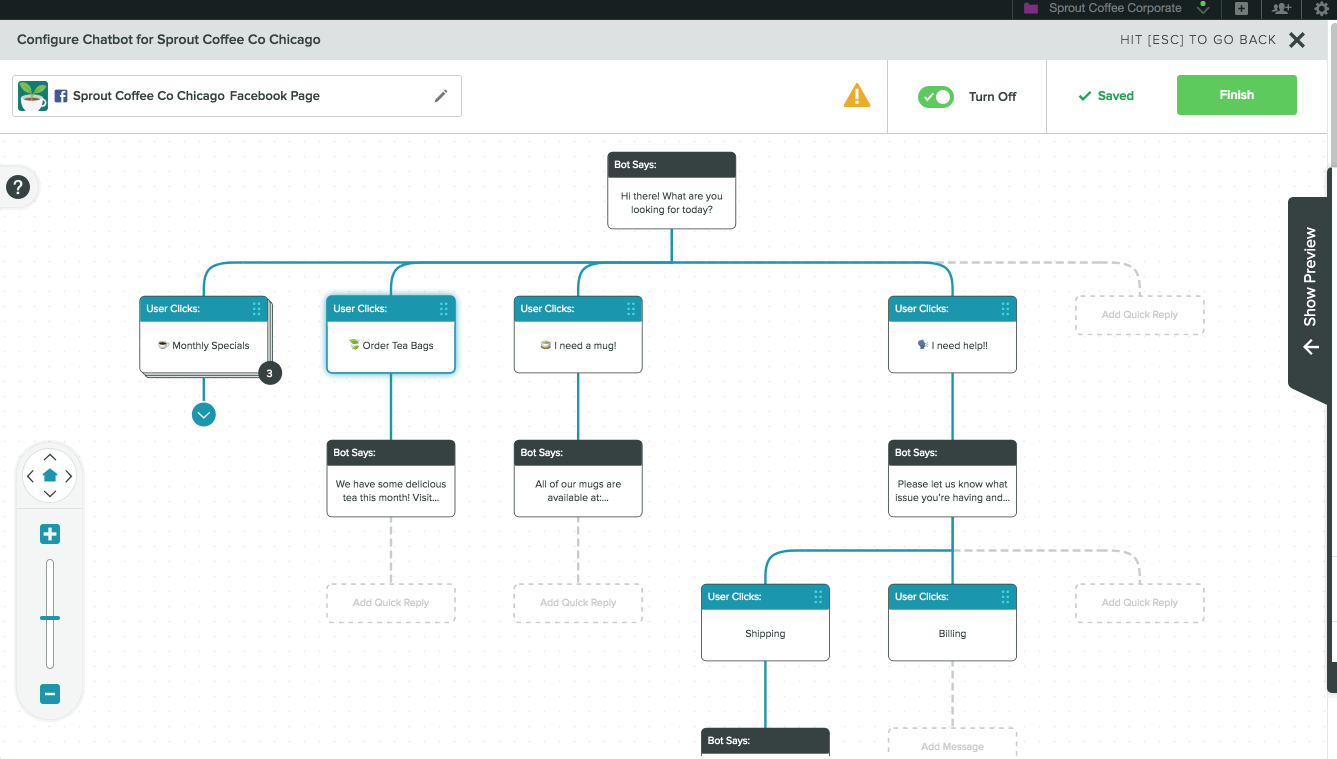Viewport: 1337px width, 759px height.
Task: Zoom in with the plus button
Action: pyautogui.click(x=50, y=534)
